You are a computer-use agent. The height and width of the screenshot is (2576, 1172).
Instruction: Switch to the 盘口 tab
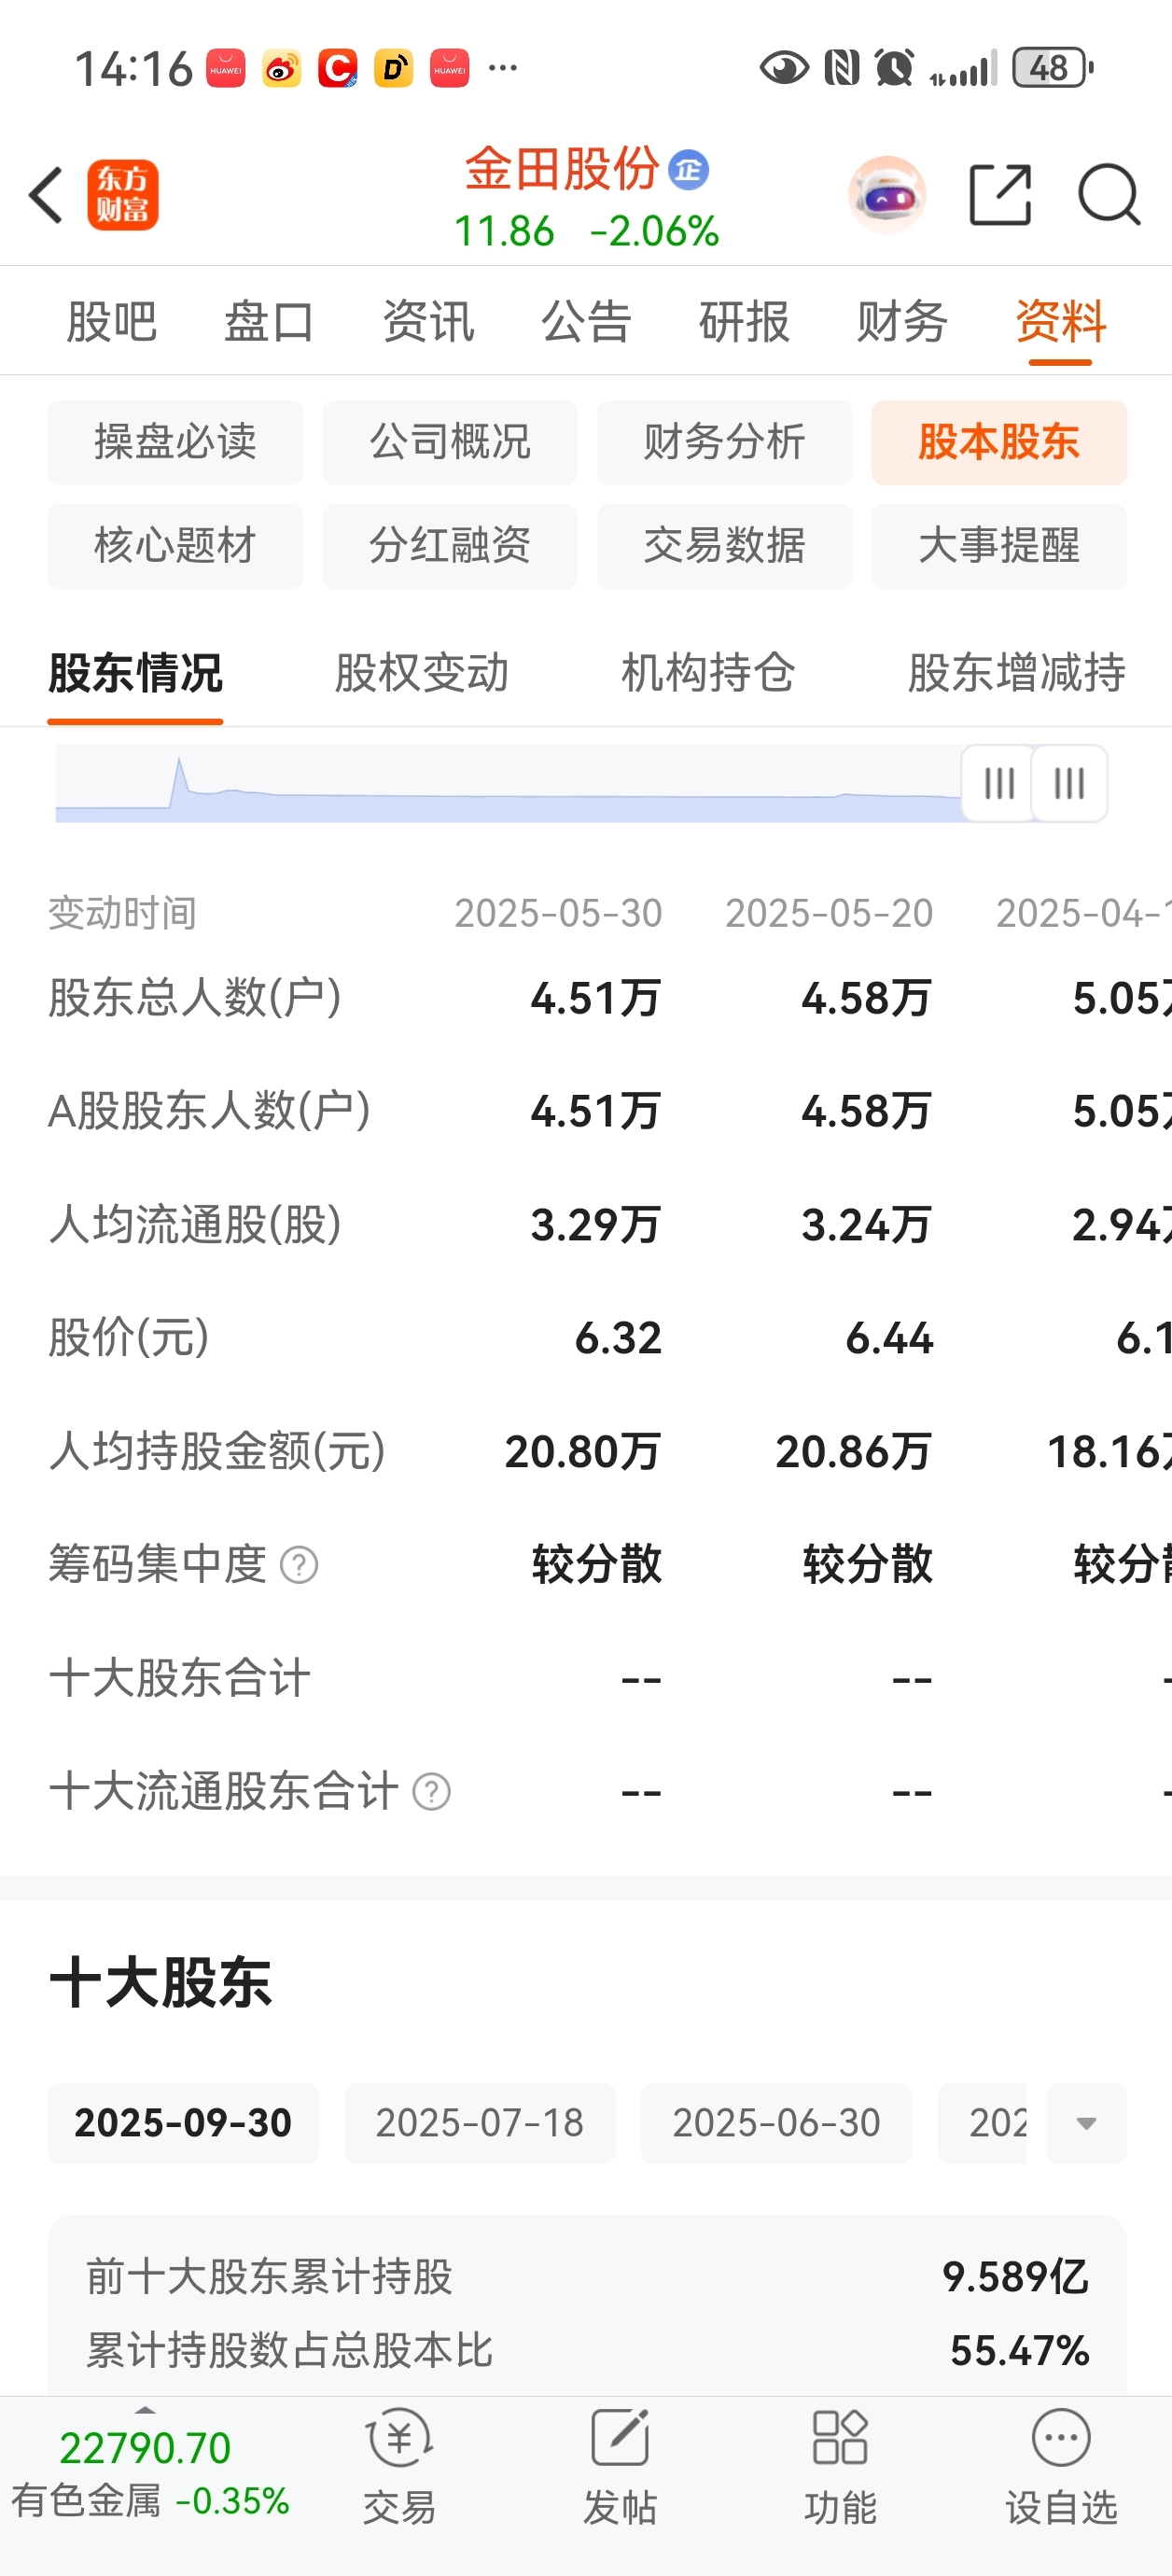(269, 322)
